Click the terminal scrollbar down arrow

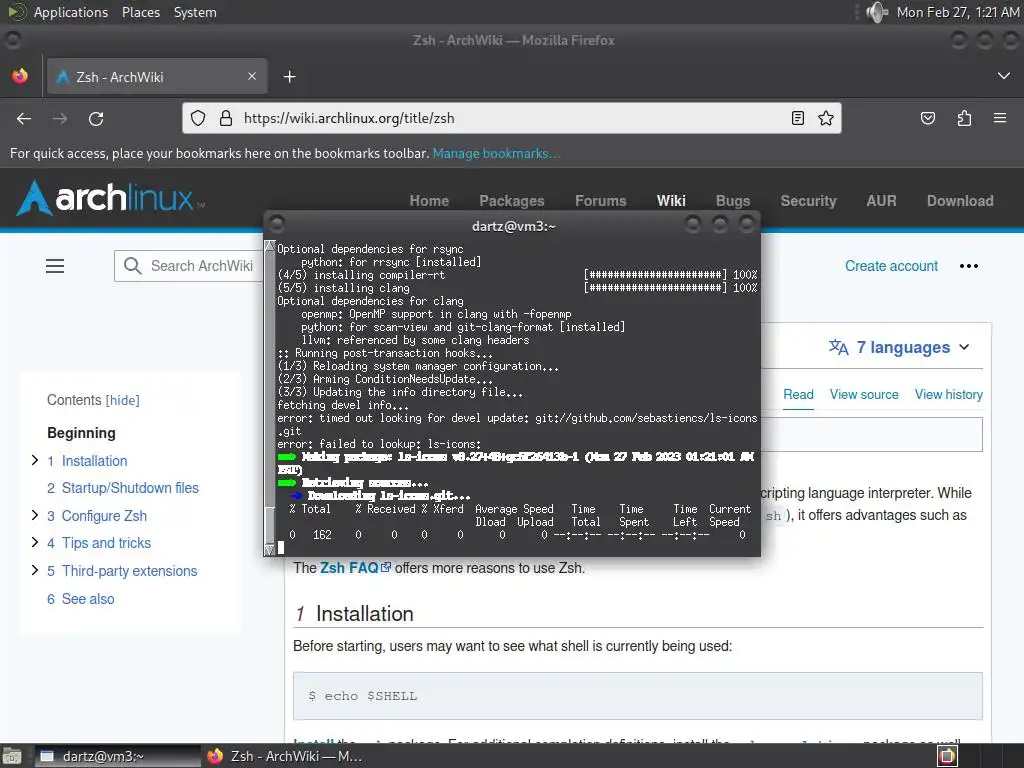269,550
